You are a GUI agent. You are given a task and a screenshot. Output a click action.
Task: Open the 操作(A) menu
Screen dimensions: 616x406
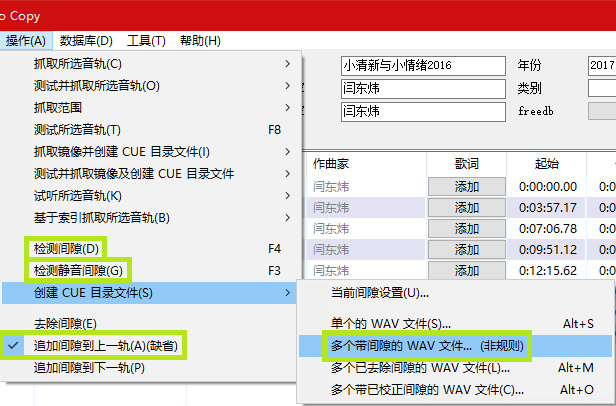point(26,40)
